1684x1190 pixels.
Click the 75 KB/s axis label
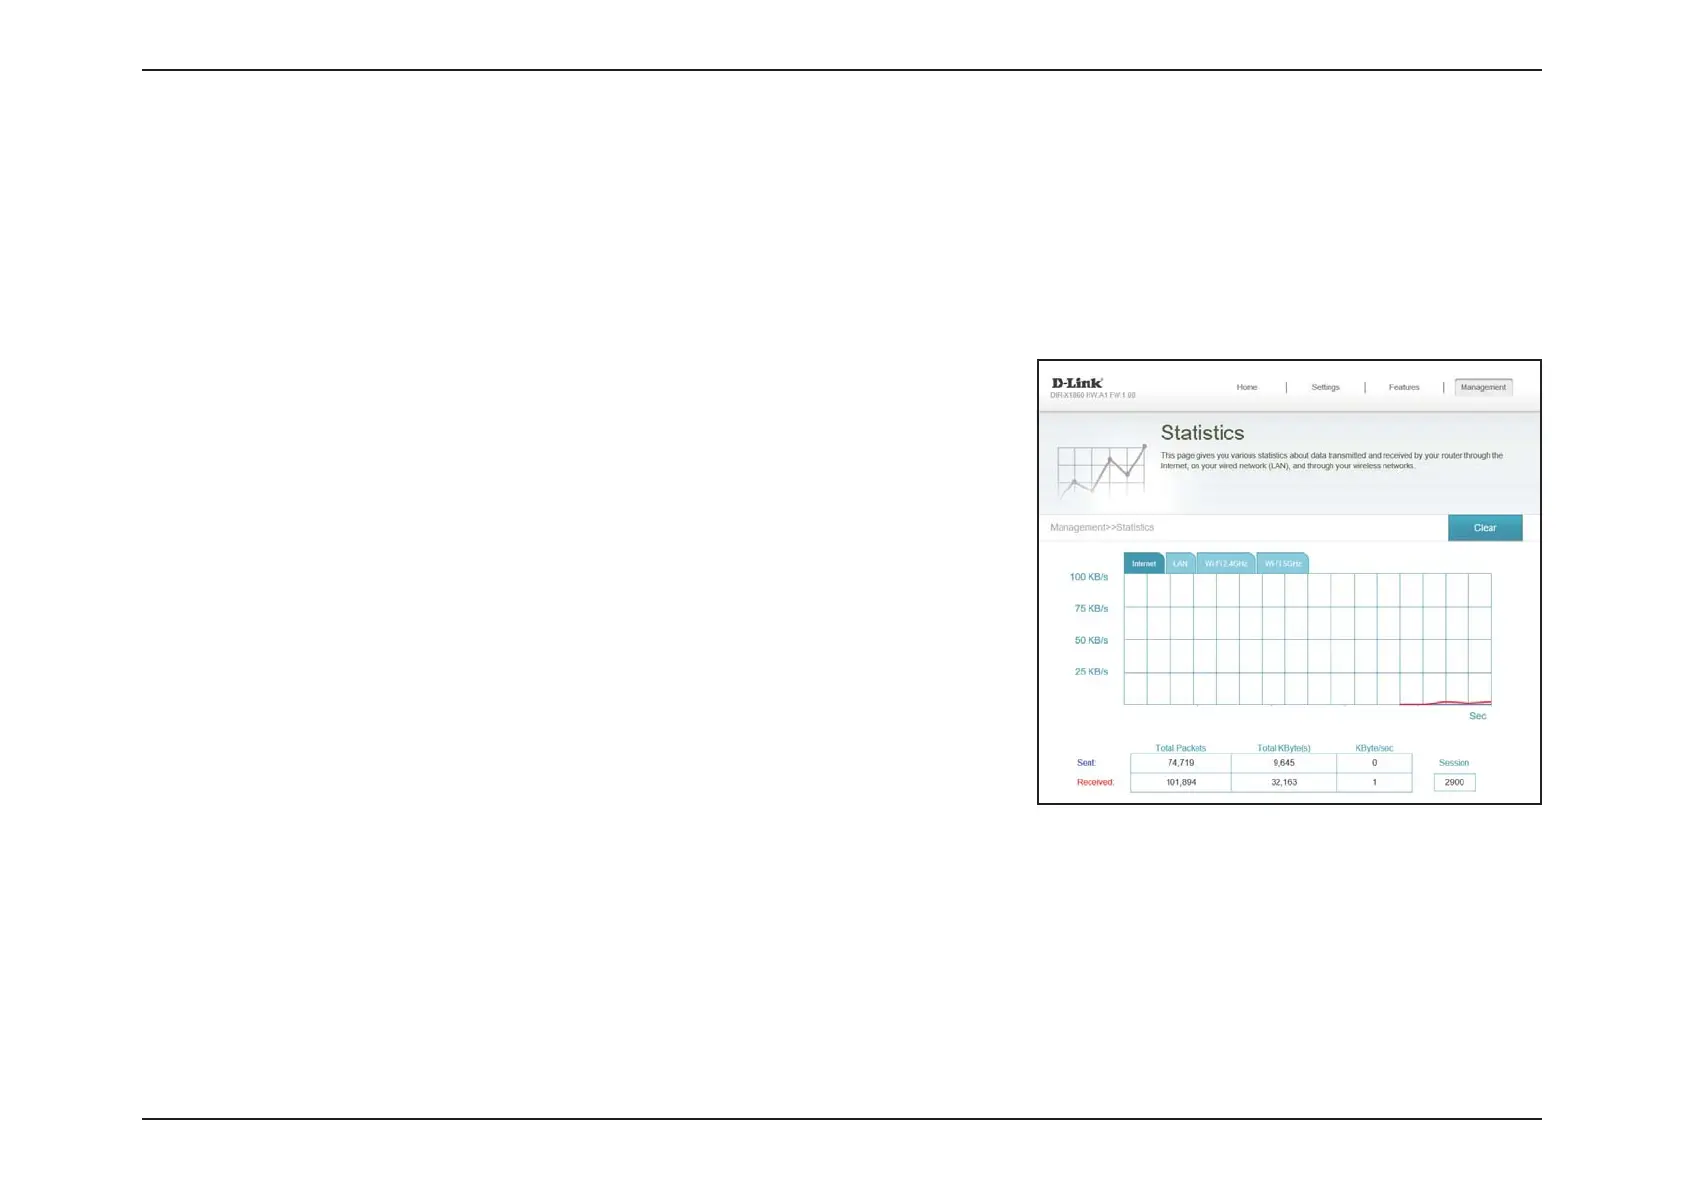[1091, 608]
